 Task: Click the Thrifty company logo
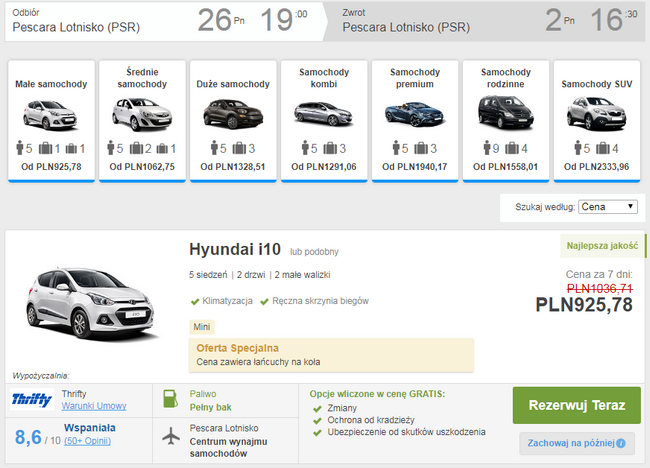32,399
